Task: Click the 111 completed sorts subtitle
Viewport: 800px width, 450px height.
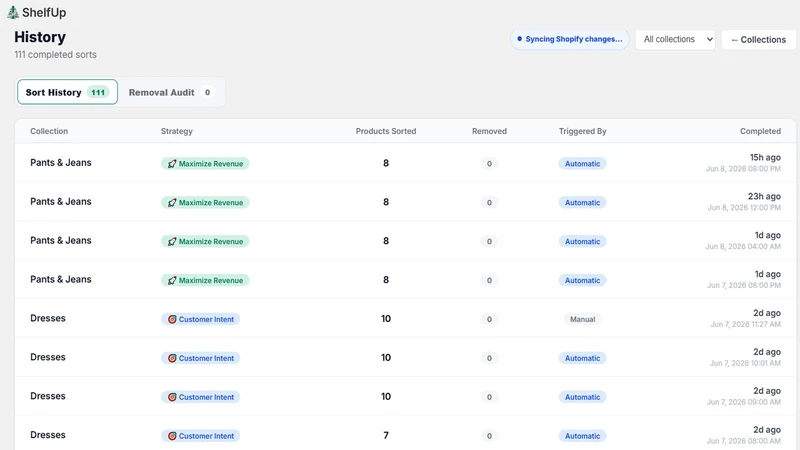Action: (x=55, y=55)
